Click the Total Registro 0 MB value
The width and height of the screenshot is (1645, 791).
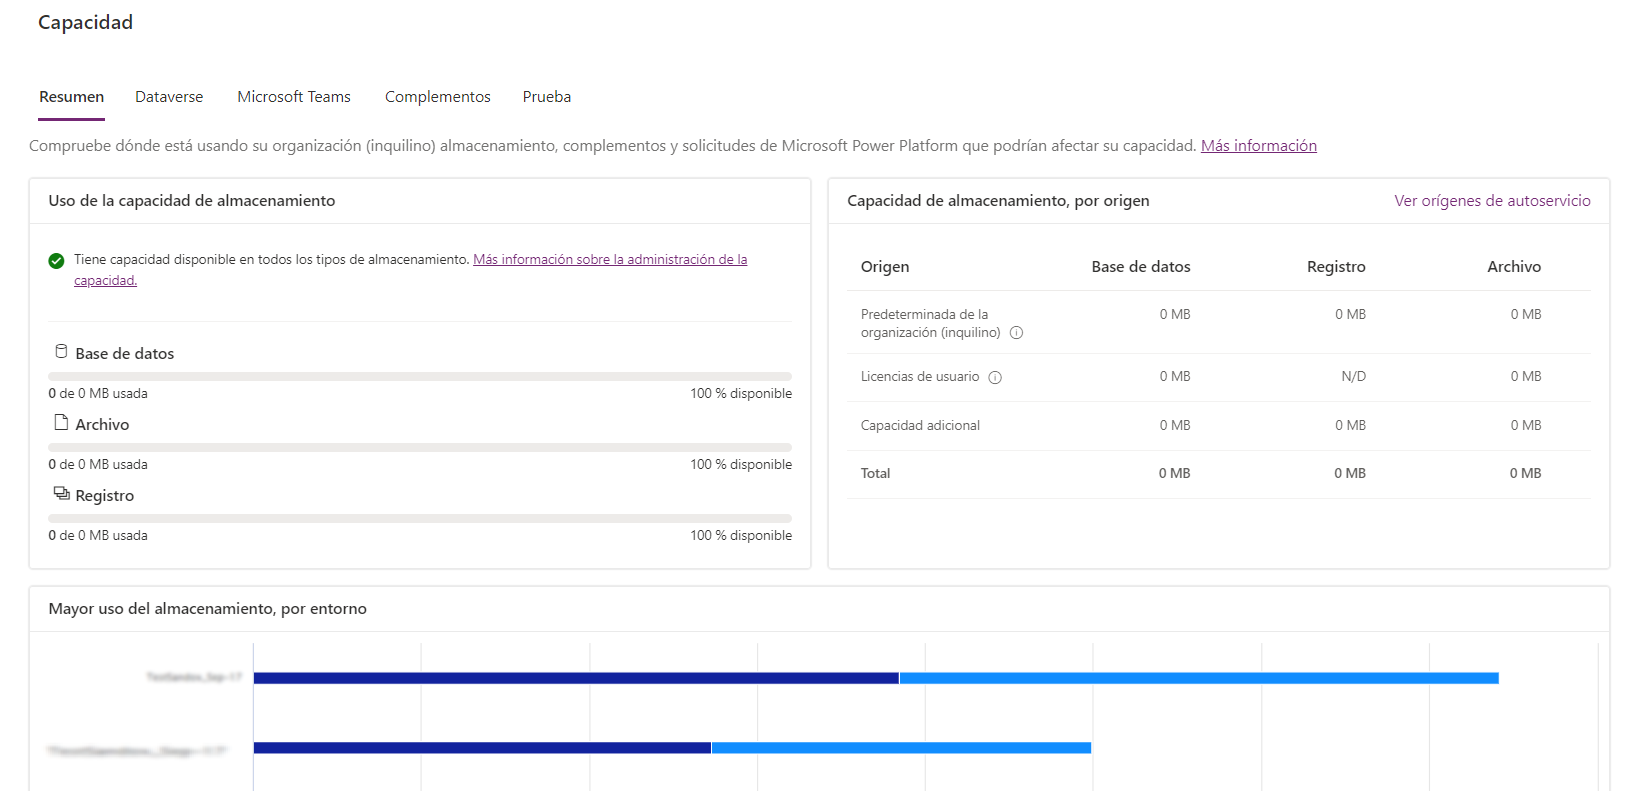[x=1350, y=474]
